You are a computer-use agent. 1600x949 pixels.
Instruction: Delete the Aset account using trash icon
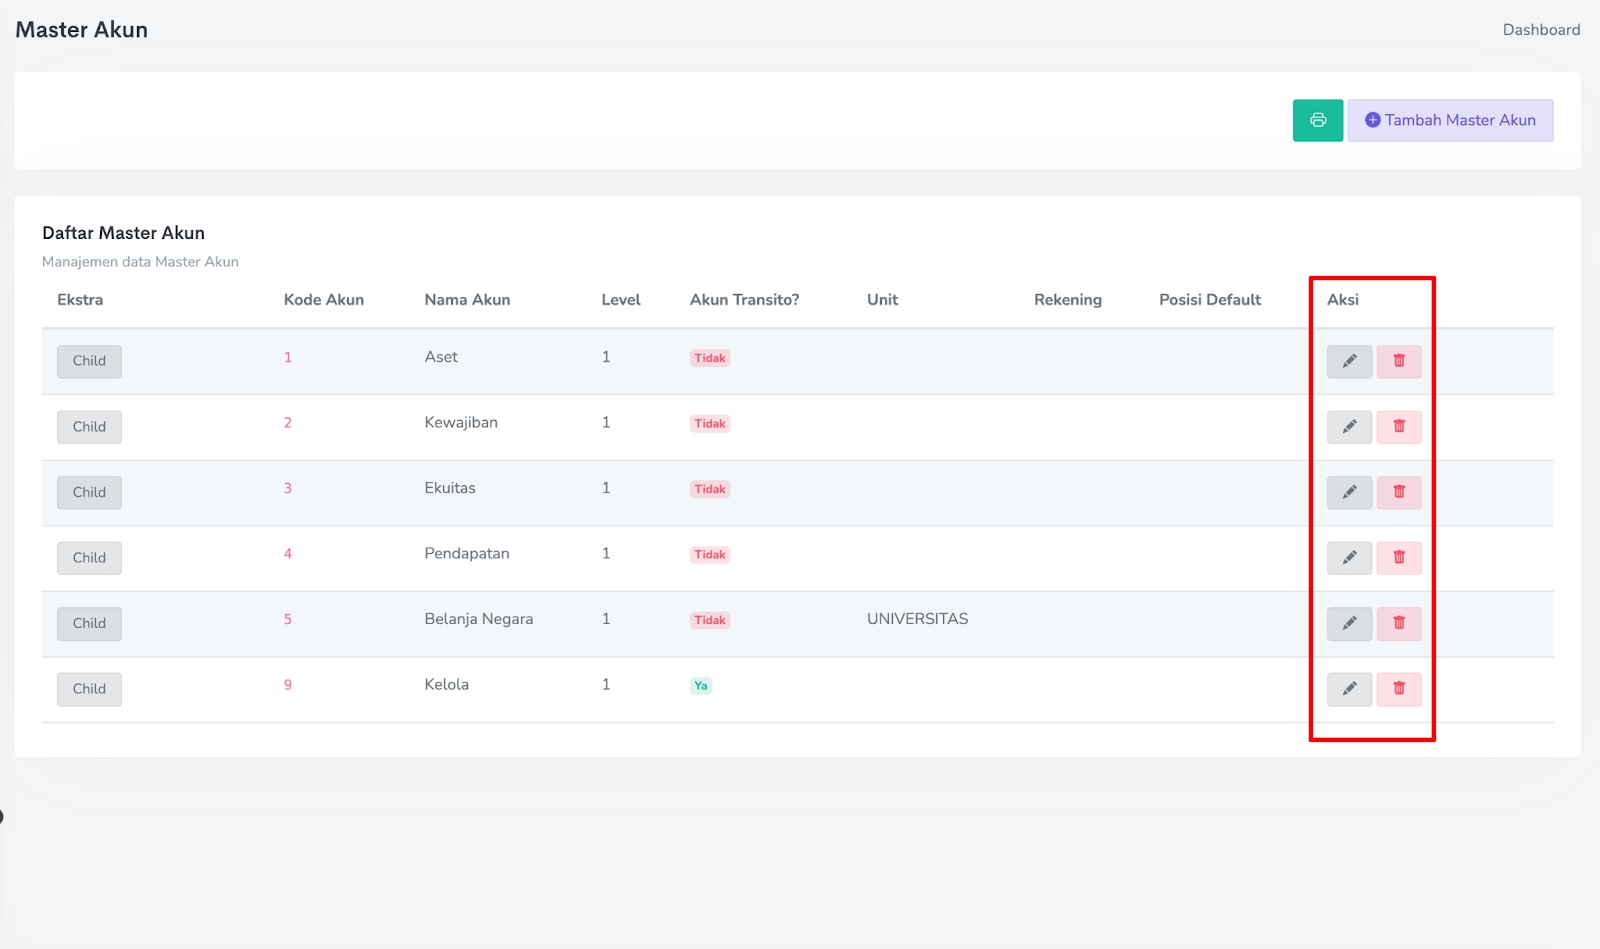[x=1399, y=361]
